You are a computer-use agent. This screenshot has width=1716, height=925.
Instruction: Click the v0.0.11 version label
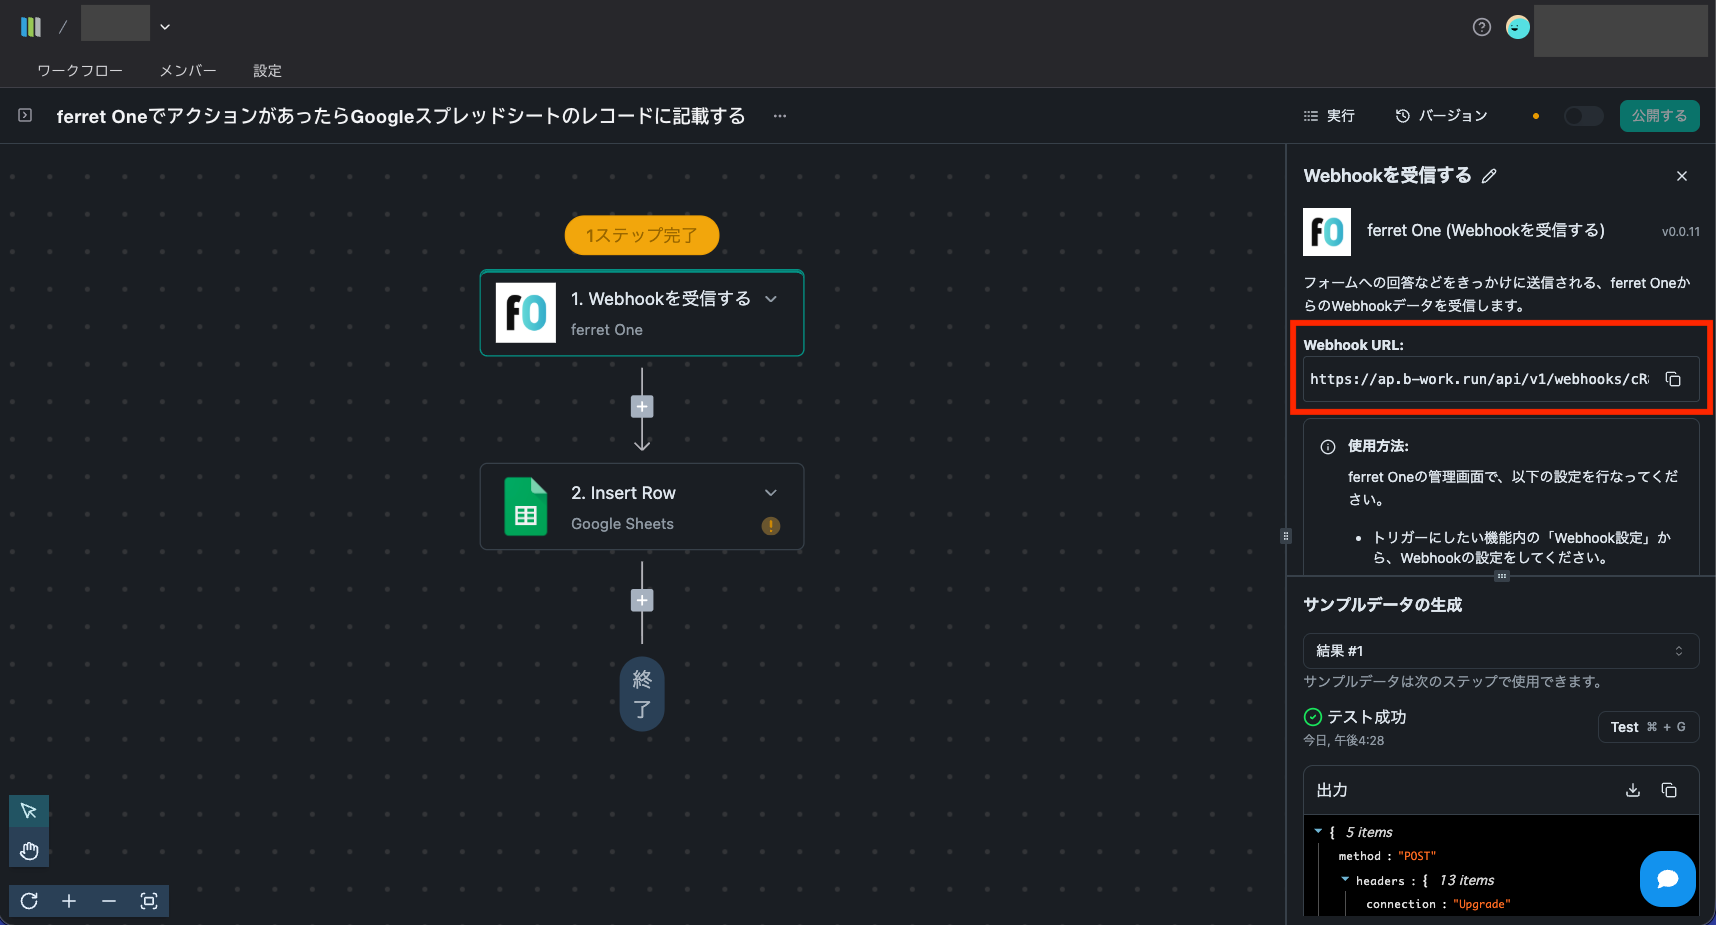(x=1681, y=232)
